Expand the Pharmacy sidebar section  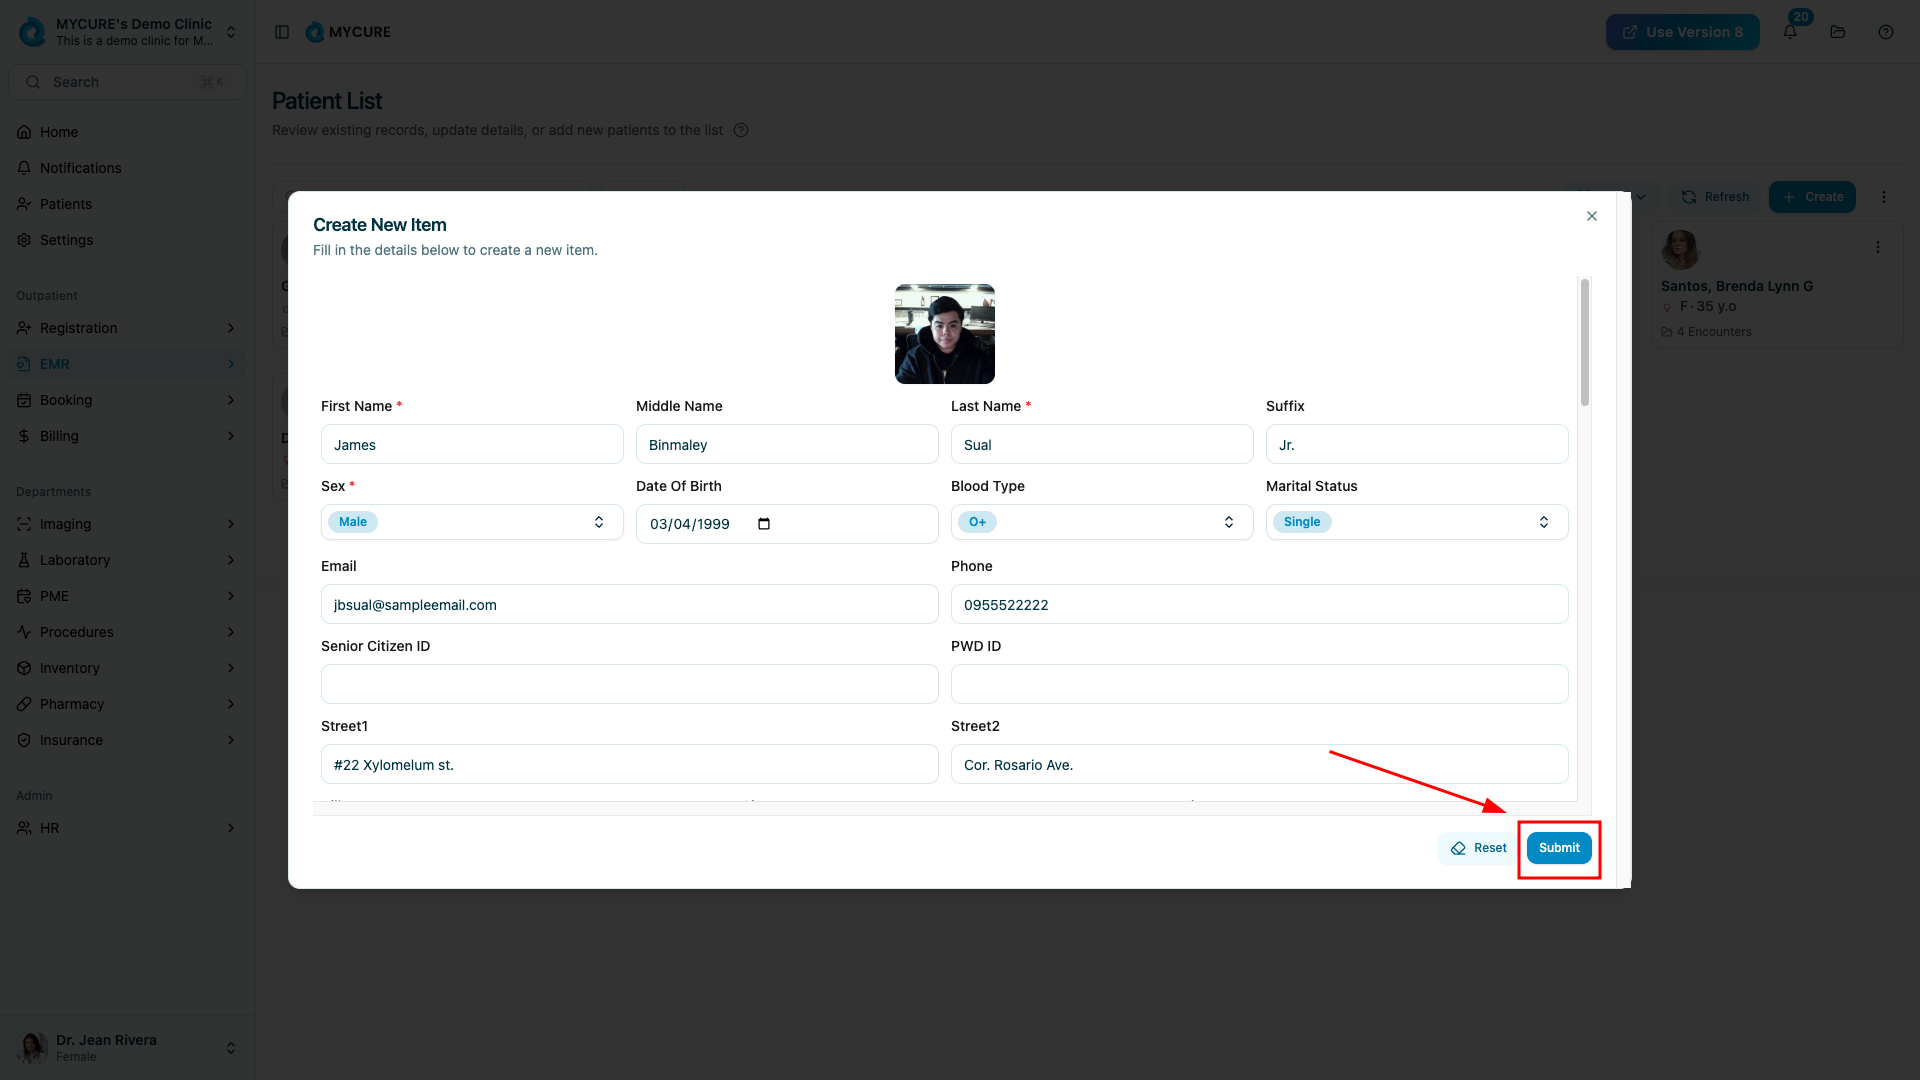127,704
